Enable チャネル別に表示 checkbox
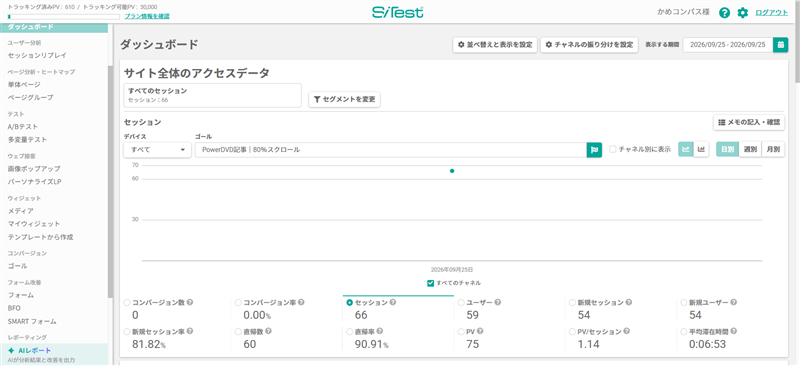Image resolution: width=800 pixels, height=366 pixels. [613, 150]
